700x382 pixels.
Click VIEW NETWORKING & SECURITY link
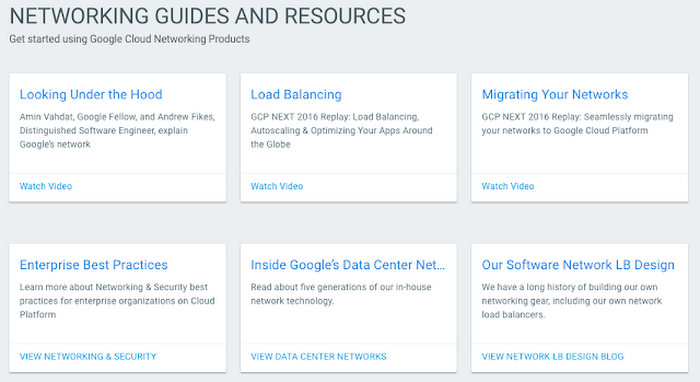[x=88, y=357]
